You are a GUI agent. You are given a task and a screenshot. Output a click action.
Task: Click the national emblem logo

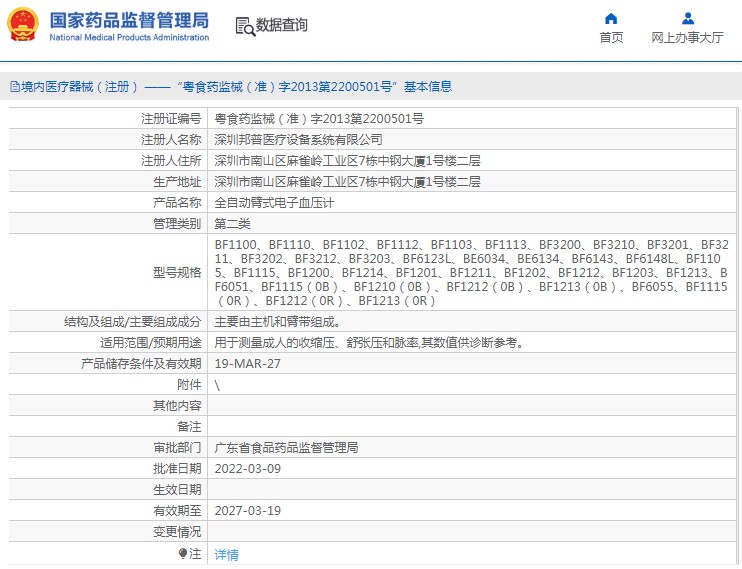click(x=22, y=25)
